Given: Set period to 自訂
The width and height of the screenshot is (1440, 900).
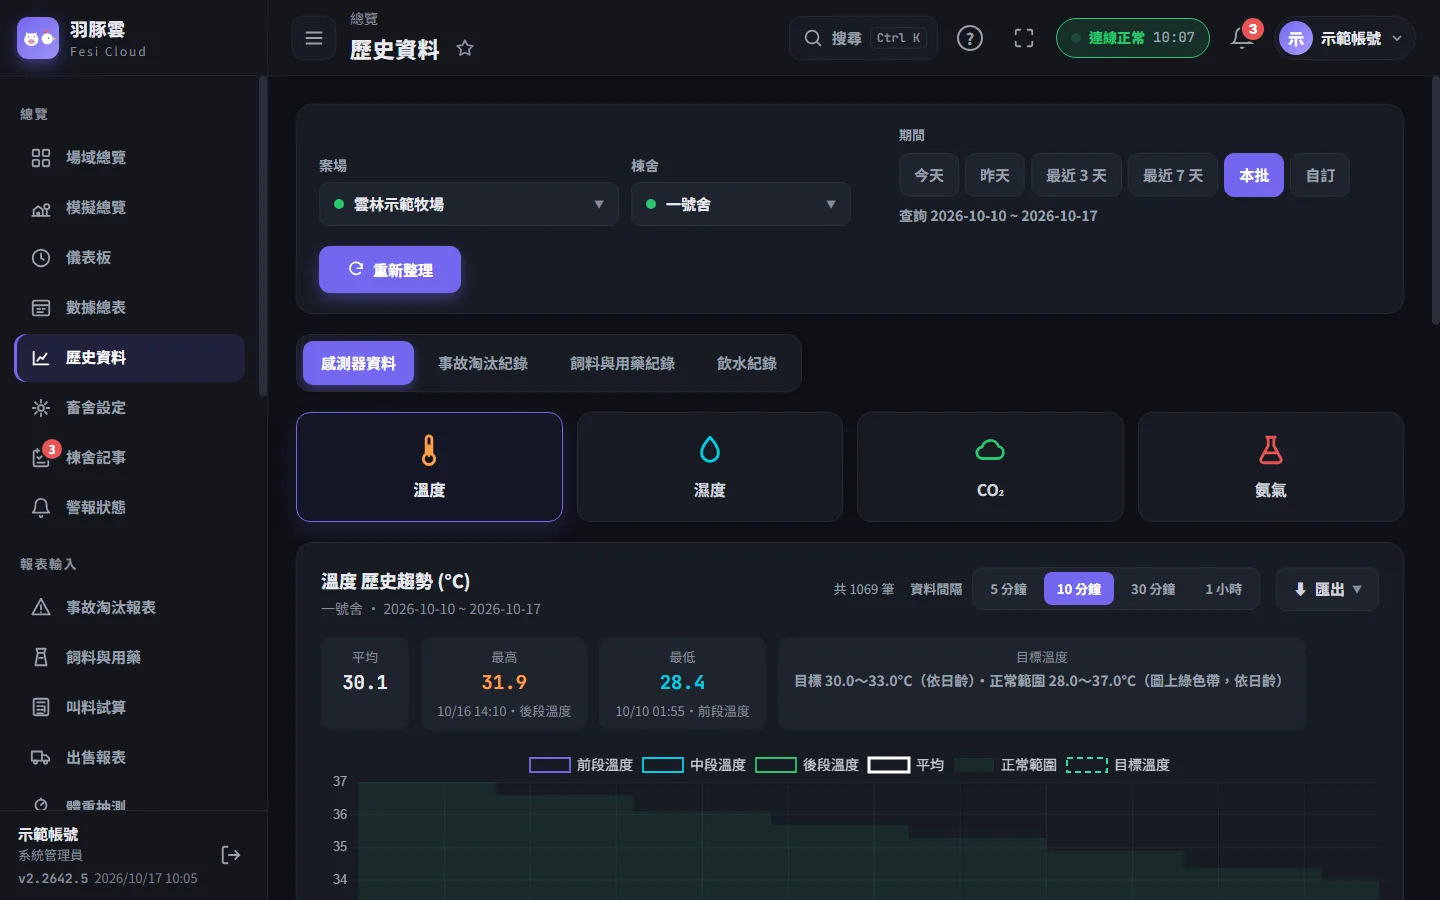Looking at the screenshot, I should tap(1321, 176).
